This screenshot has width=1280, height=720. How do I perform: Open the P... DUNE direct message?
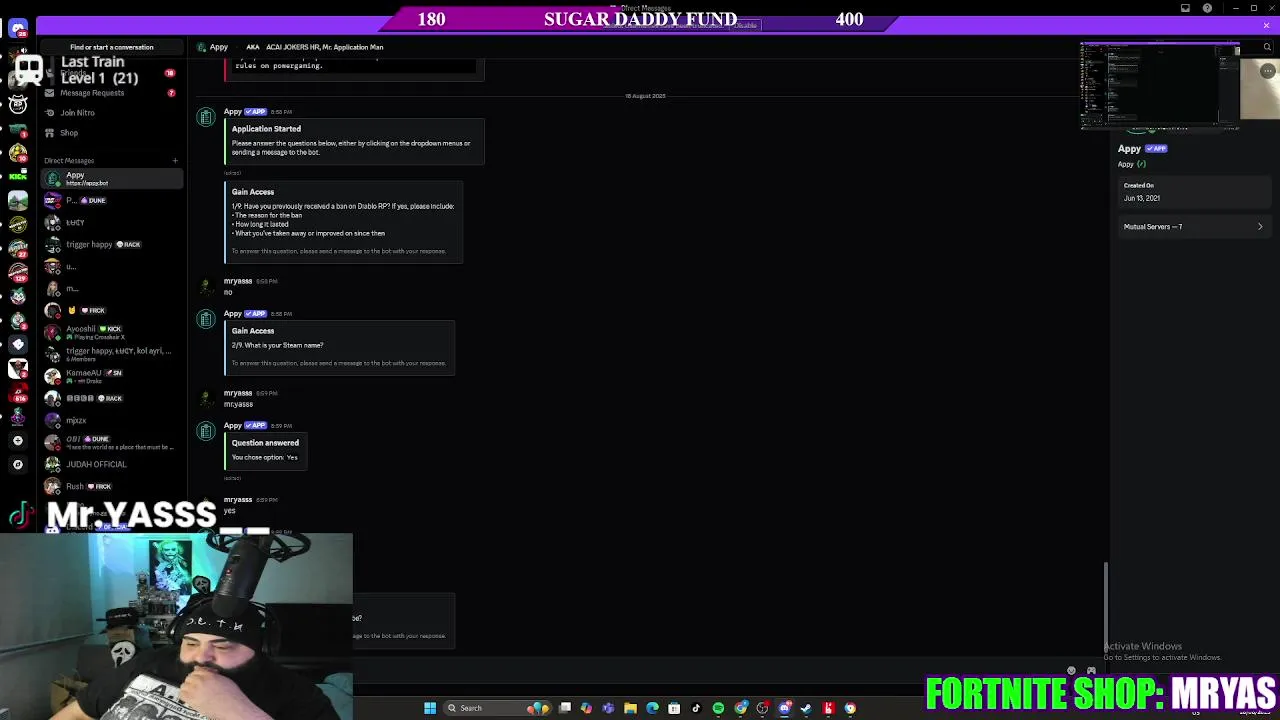click(x=112, y=200)
